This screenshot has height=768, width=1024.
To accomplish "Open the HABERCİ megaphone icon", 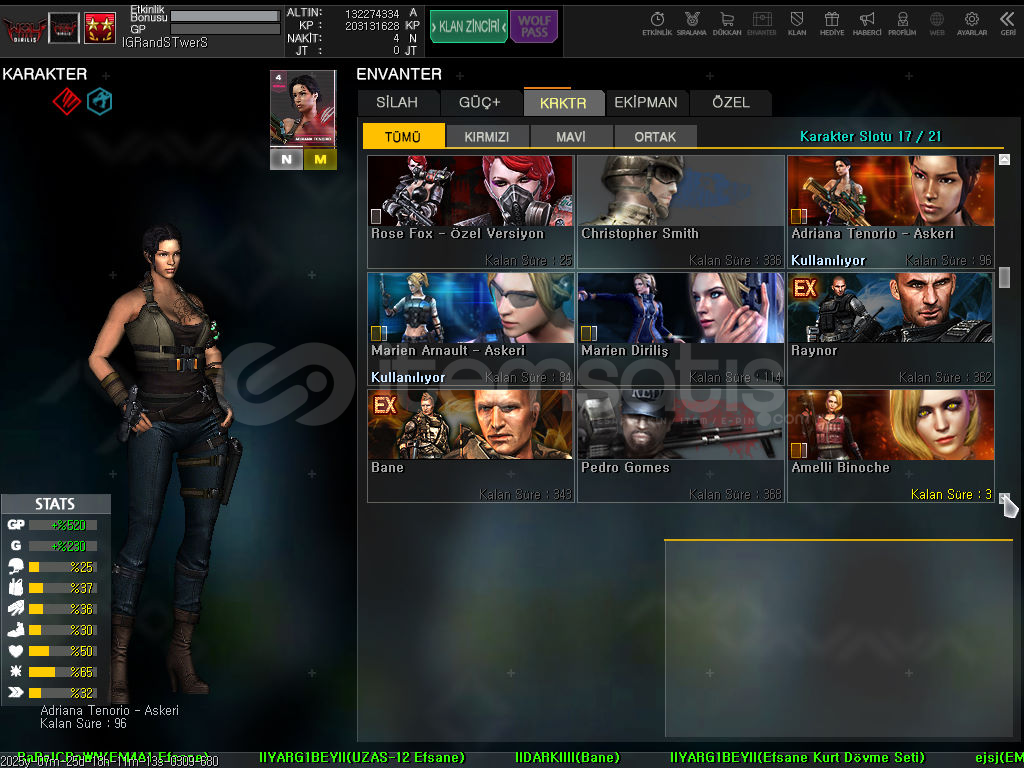I will click(867, 24).
